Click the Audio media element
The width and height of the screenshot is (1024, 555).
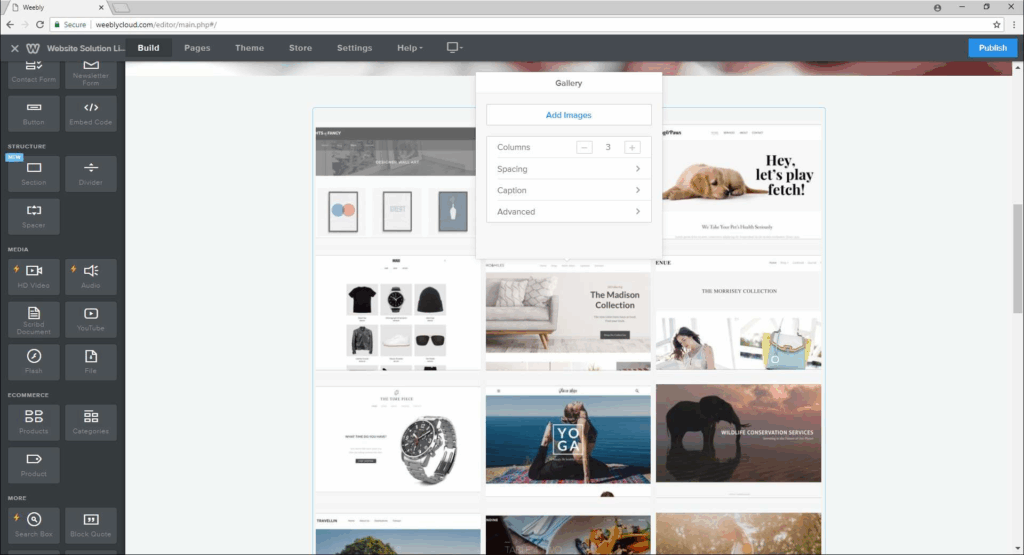(x=91, y=276)
